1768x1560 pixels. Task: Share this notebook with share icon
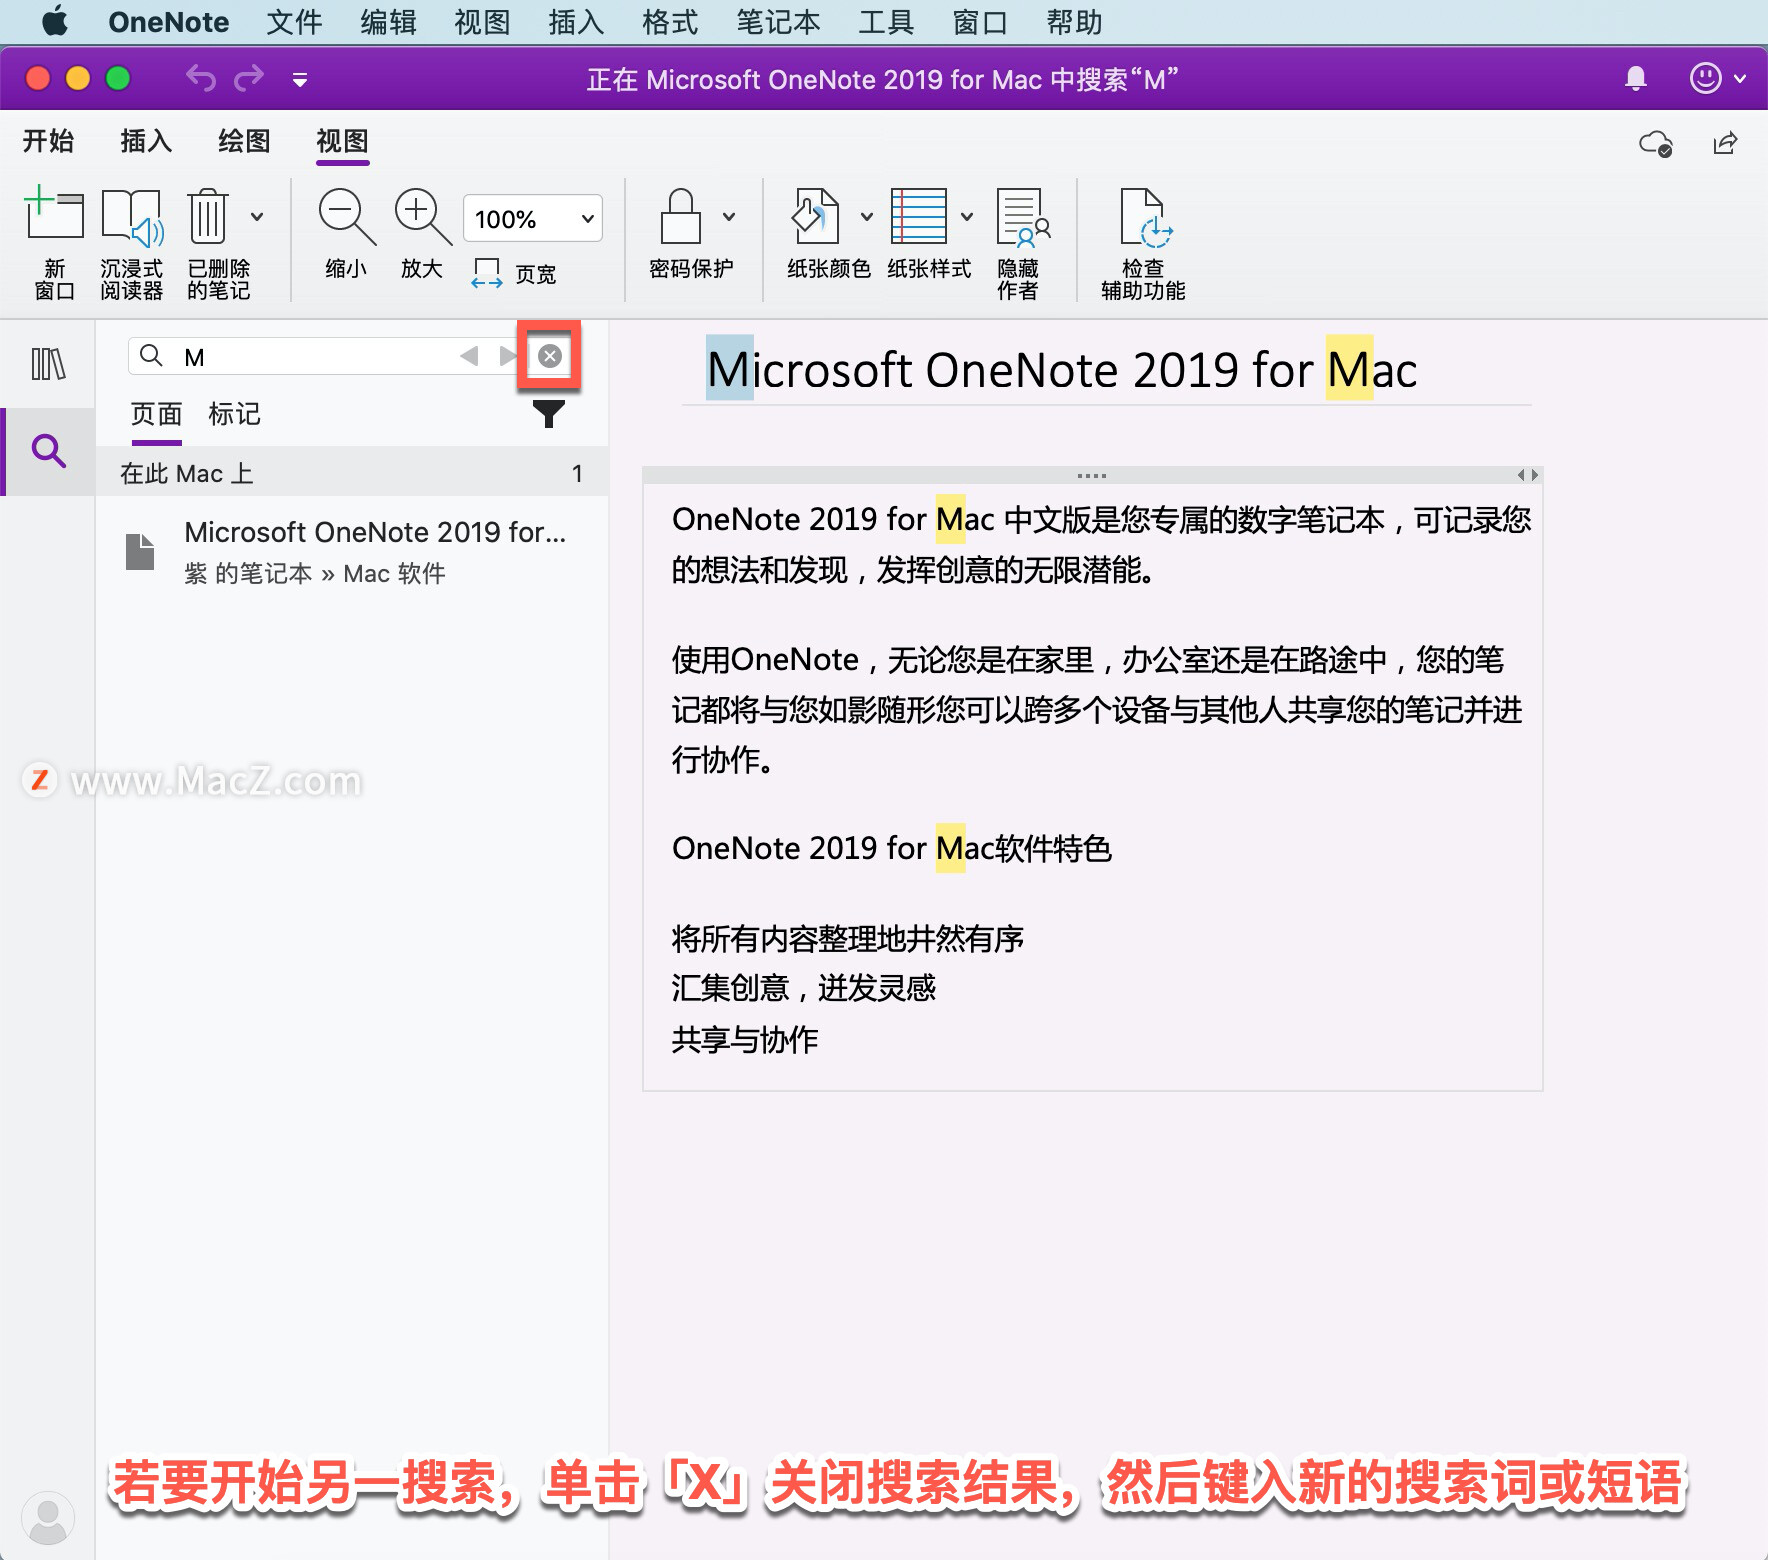1725,143
